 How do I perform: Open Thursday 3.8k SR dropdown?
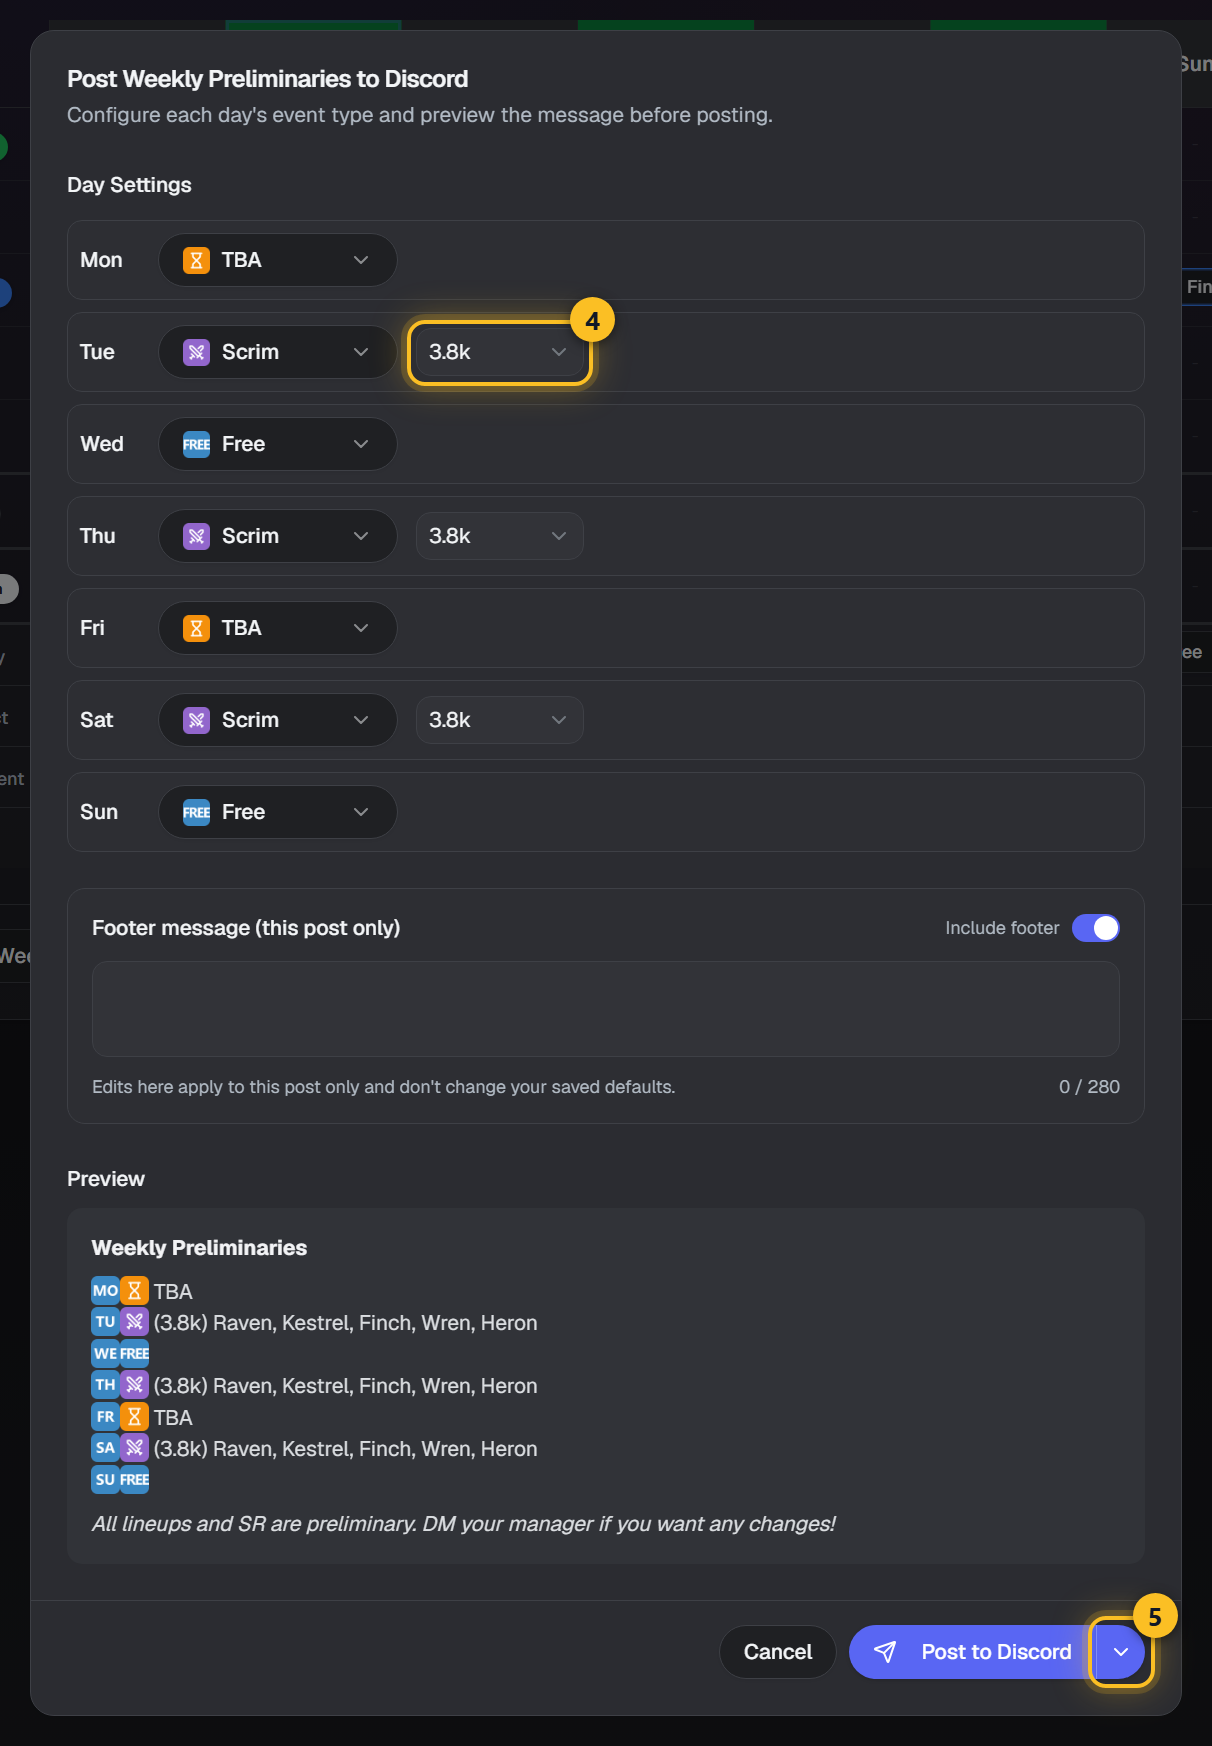coord(499,536)
